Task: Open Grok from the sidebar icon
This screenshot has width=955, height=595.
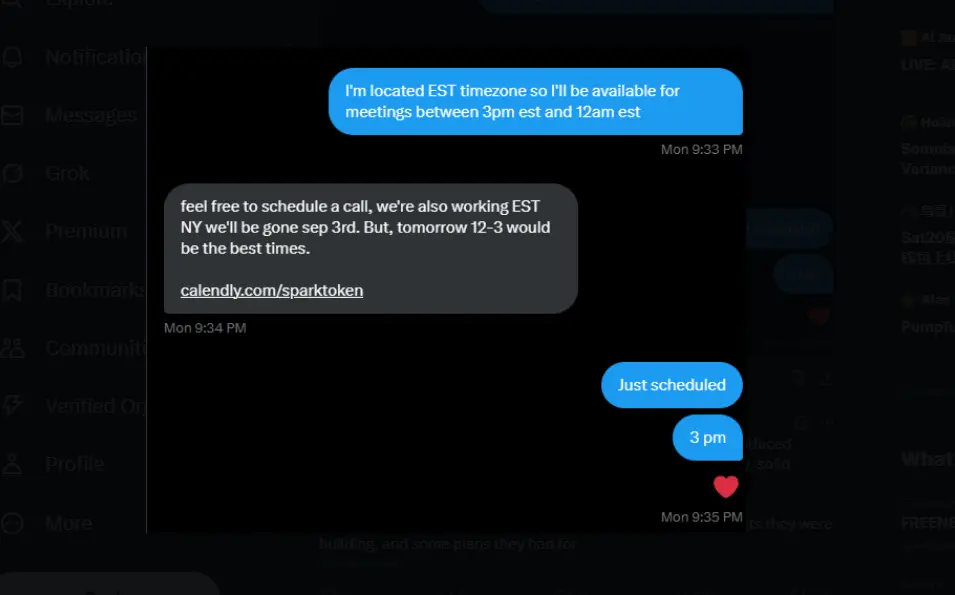Action: tap(13, 173)
